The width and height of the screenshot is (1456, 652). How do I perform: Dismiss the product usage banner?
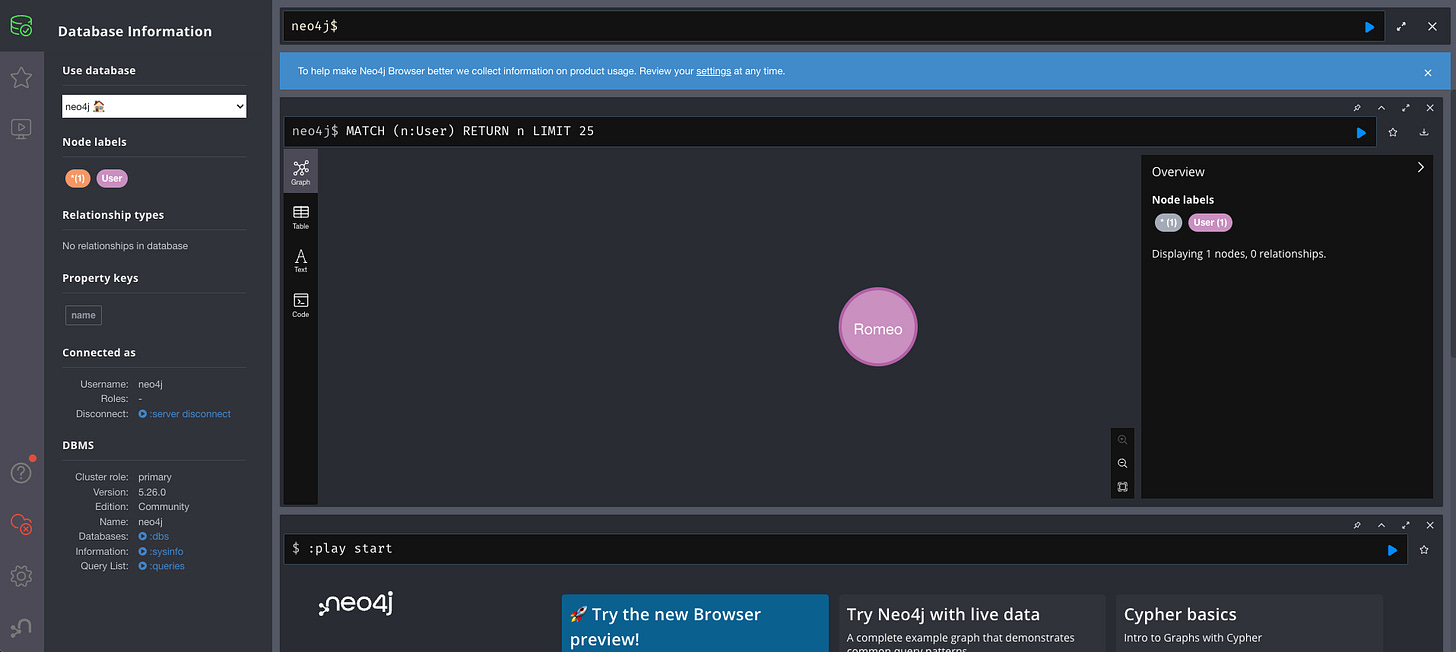click(1428, 72)
